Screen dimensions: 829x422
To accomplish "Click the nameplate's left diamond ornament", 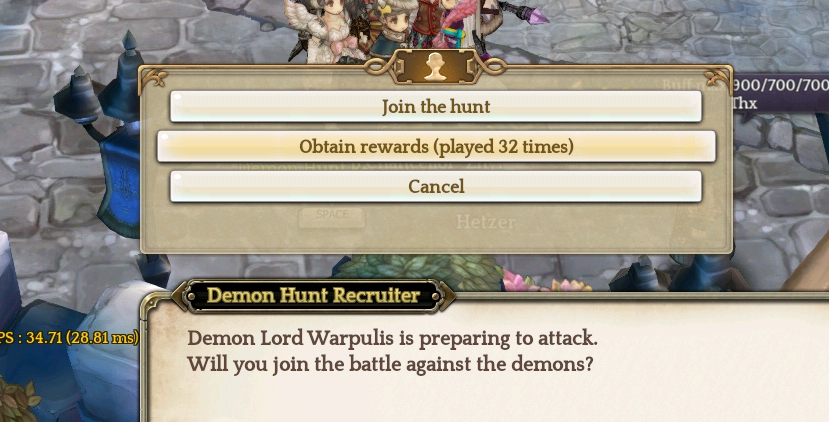I will click(x=183, y=296).
